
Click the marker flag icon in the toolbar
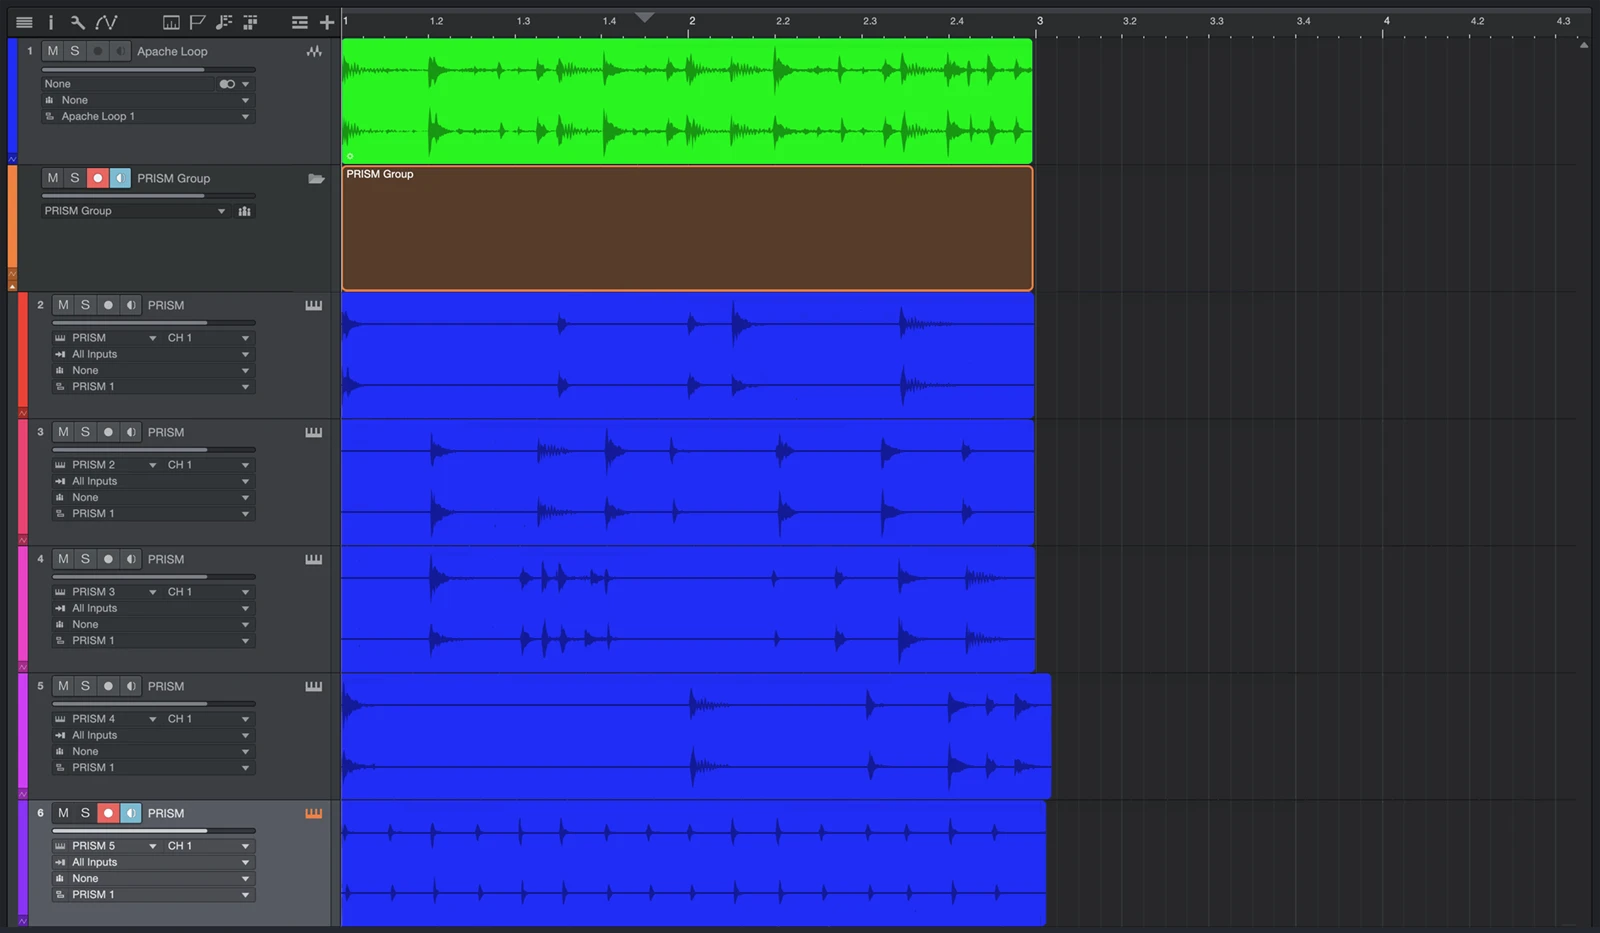click(x=198, y=21)
